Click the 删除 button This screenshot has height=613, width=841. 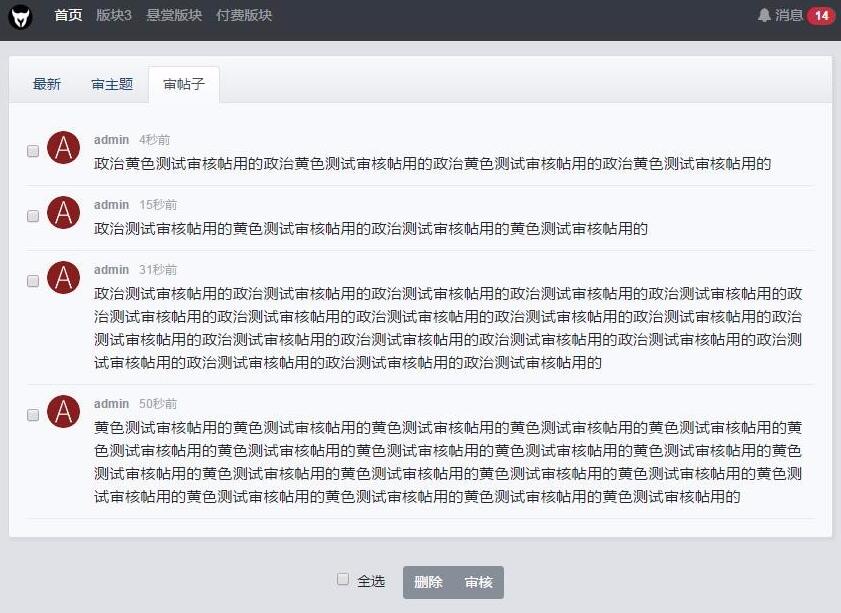[x=428, y=582]
